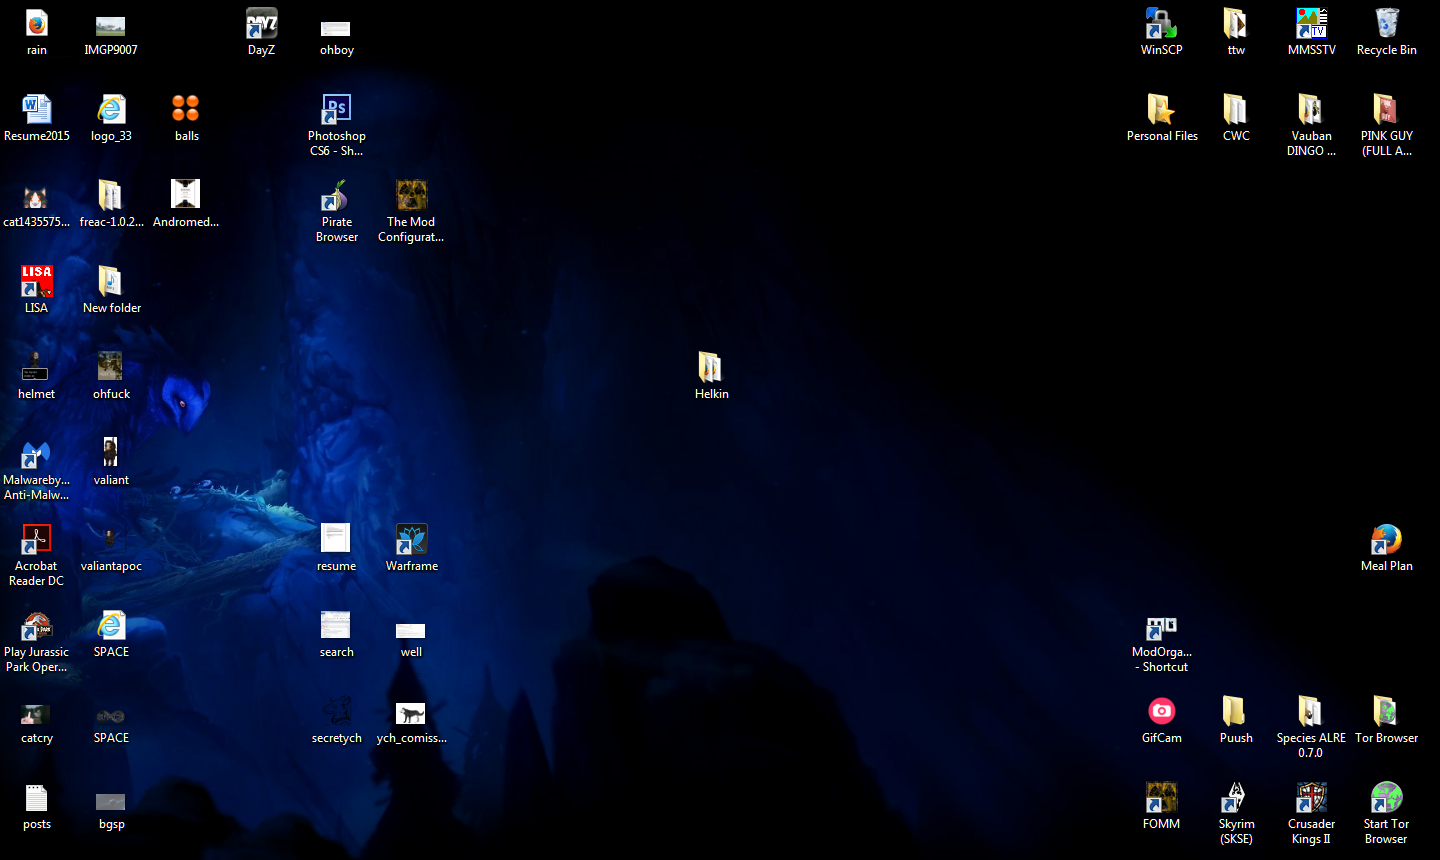Click the logo_33 Internet Explorer file
The image size is (1440, 860).
[111, 109]
